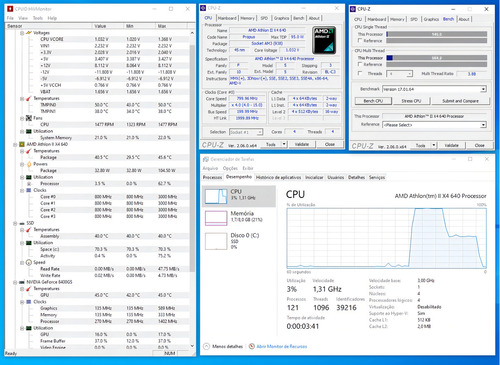Viewport: 500px width, 365px height.
Task: Open the Tools dropdown arrow in left CPU-Z window
Action: coord(284,144)
